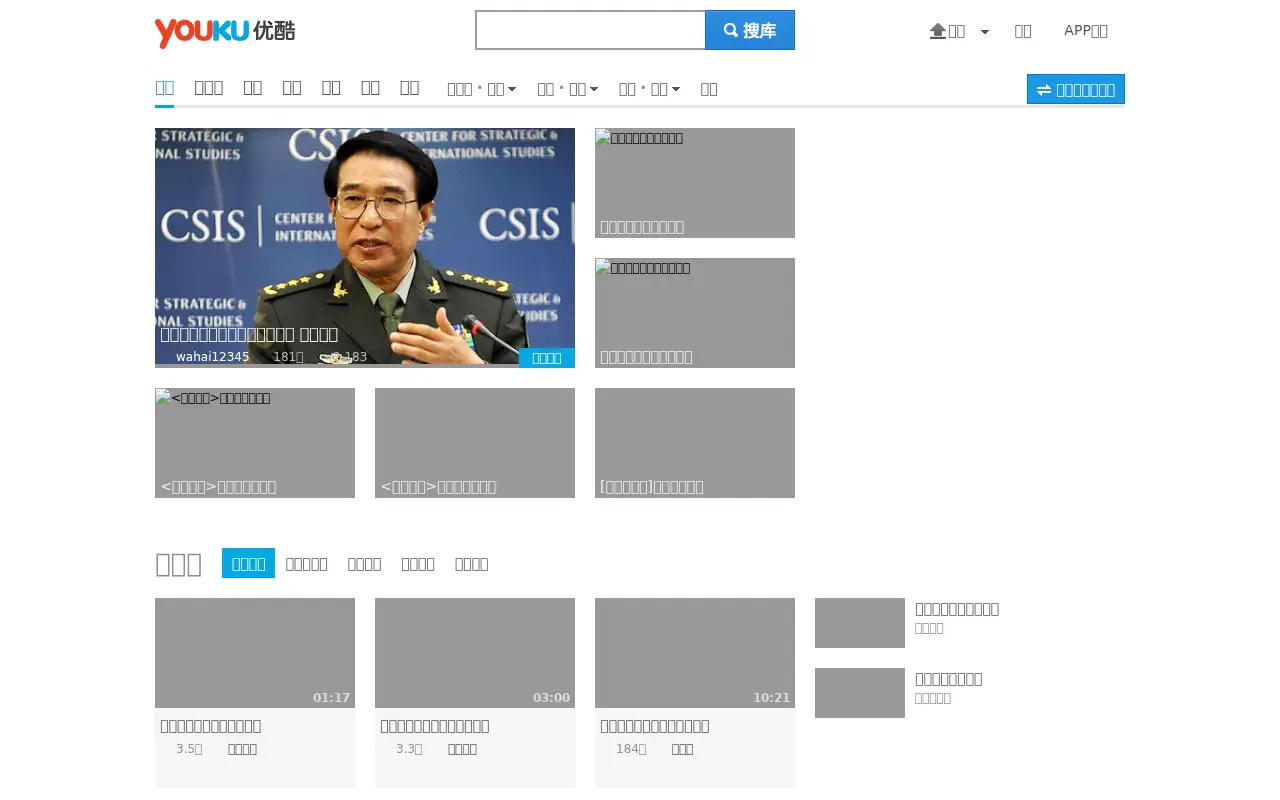Play the video thumbnail lasting 01:17

(x=255, y=653)
